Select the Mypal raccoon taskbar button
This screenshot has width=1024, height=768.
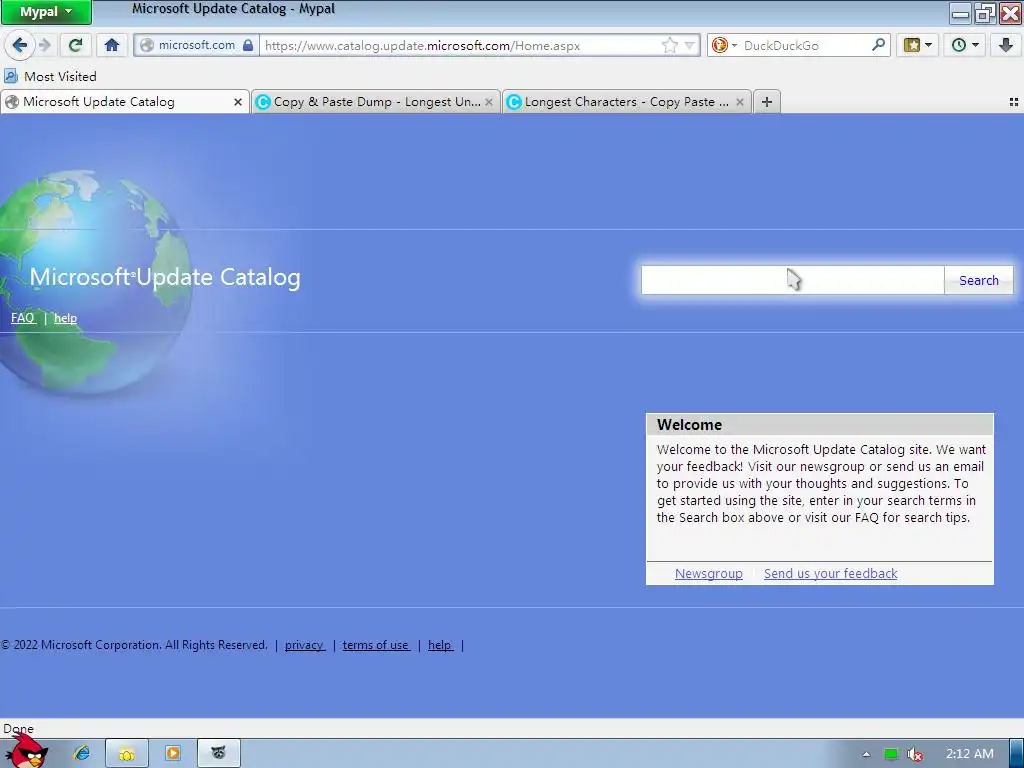point(219,754)
